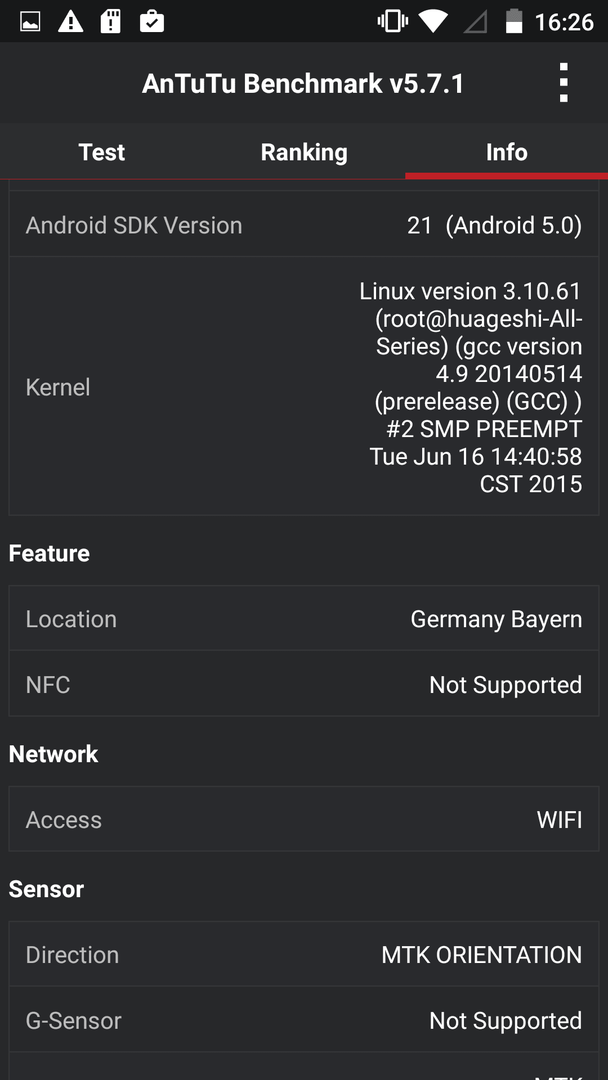Tap the NFC Not Supported row
Viewport: 608px width, 1080px height.
pyautogui.click(x=304, y=685)
